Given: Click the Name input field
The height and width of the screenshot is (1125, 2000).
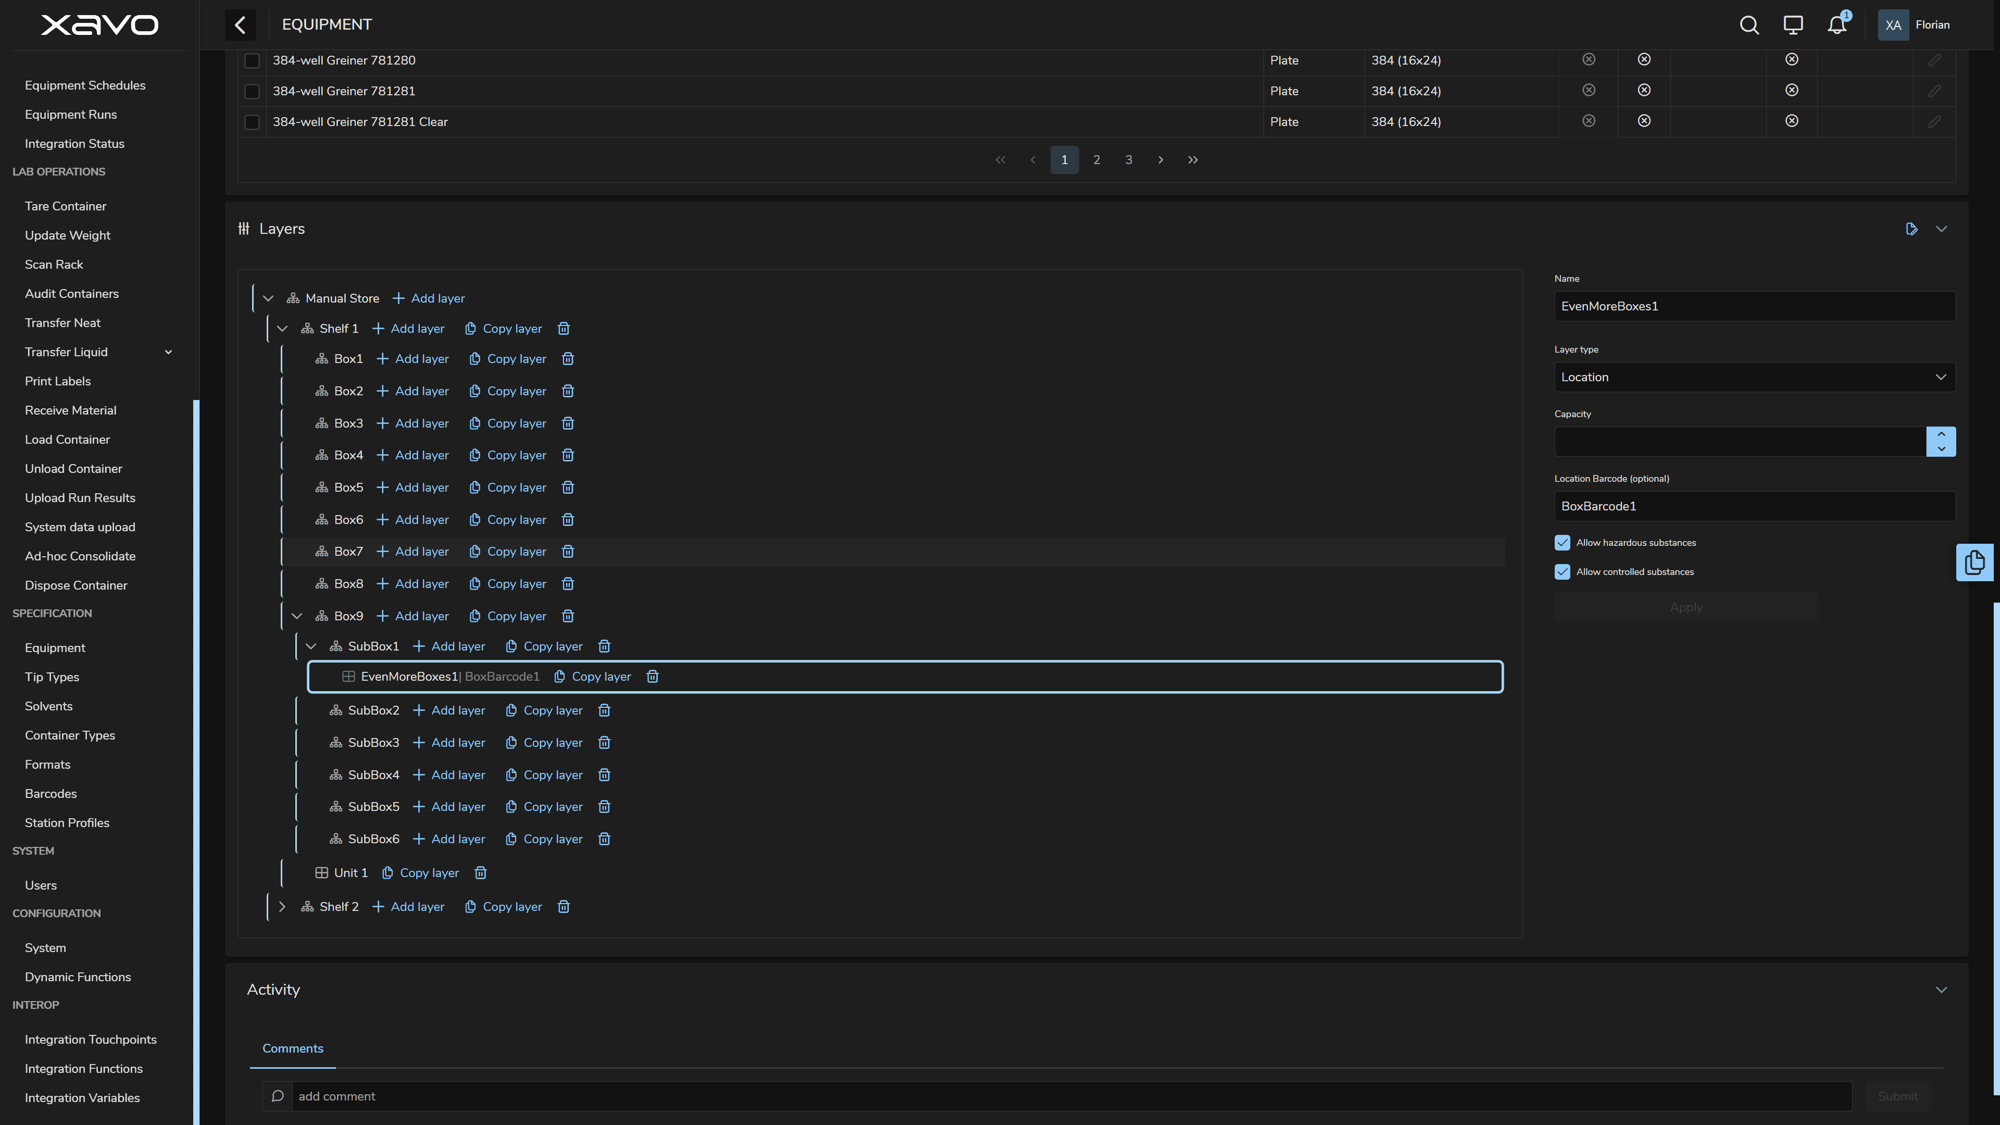Looking at the screenshot, I should tap(1754, 306).
